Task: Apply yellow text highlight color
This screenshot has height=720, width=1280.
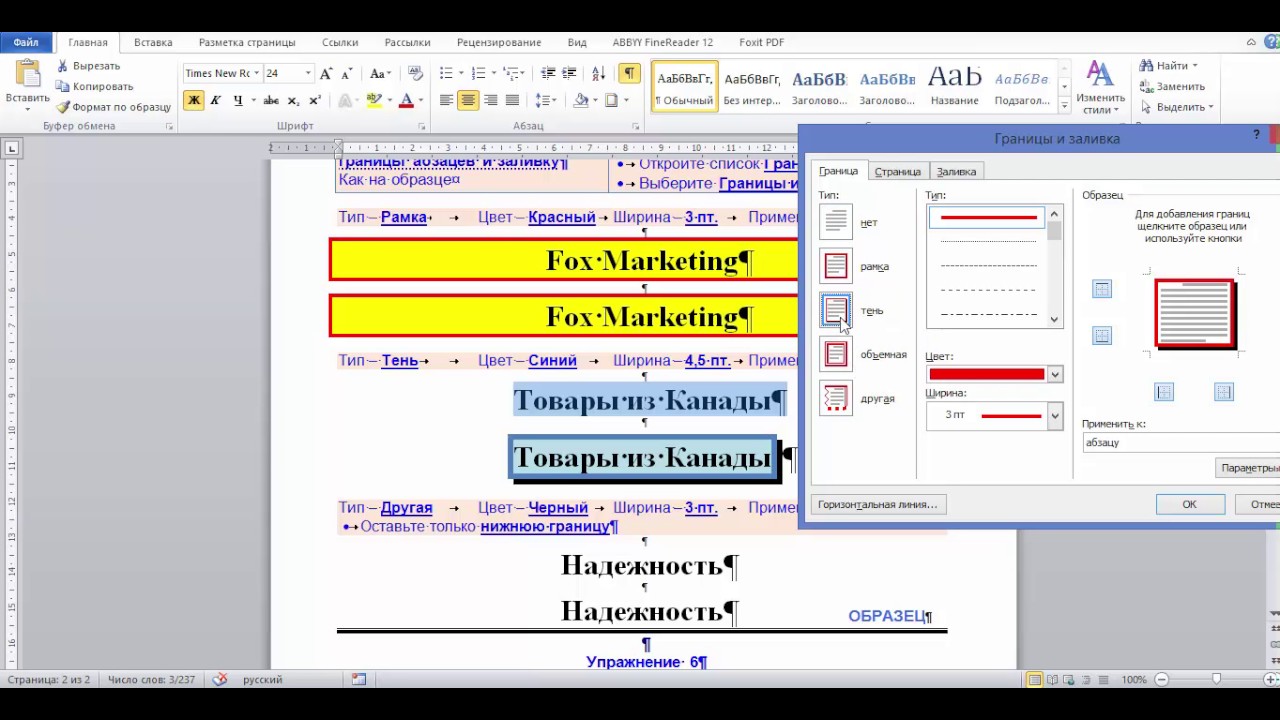Action: [374, 100]
